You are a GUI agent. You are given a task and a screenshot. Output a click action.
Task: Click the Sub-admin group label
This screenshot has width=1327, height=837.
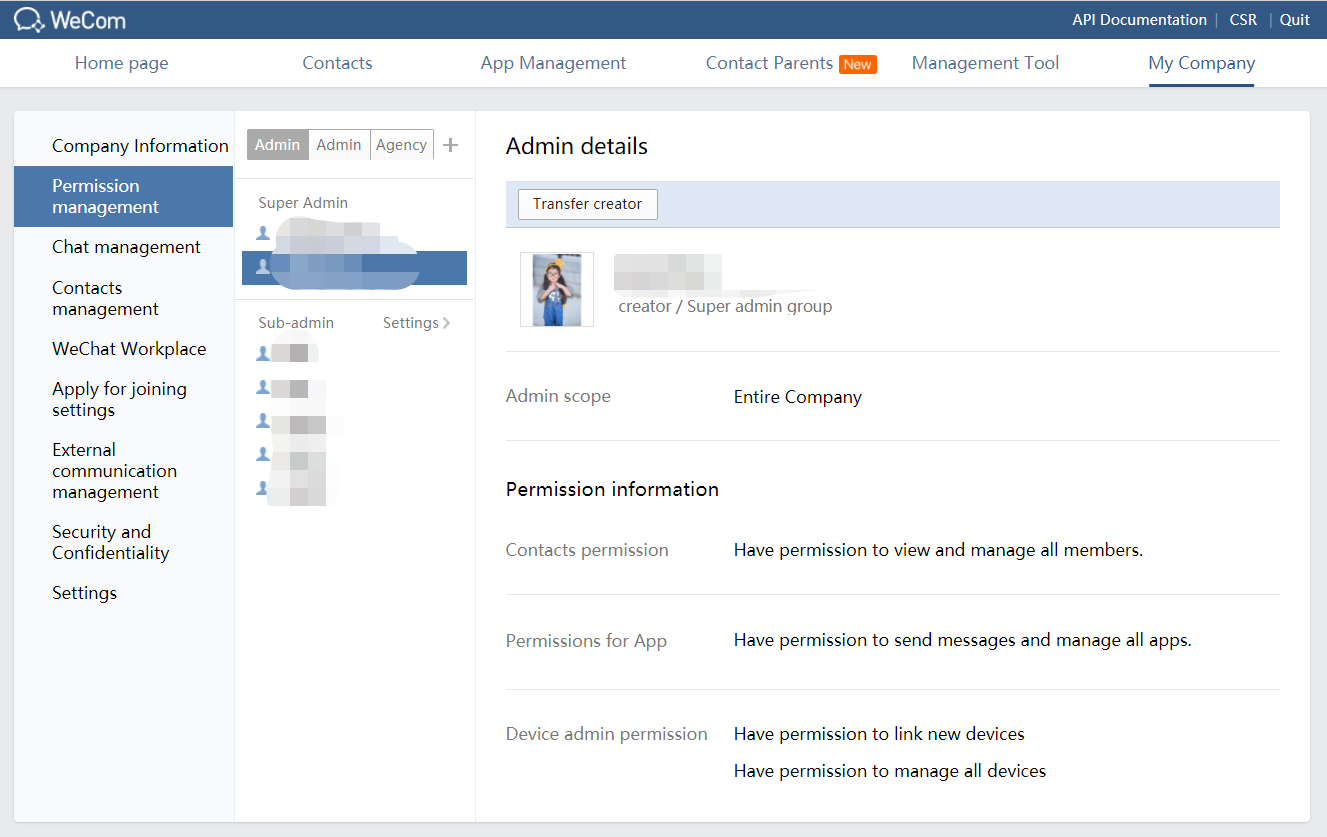click(296, 323)
